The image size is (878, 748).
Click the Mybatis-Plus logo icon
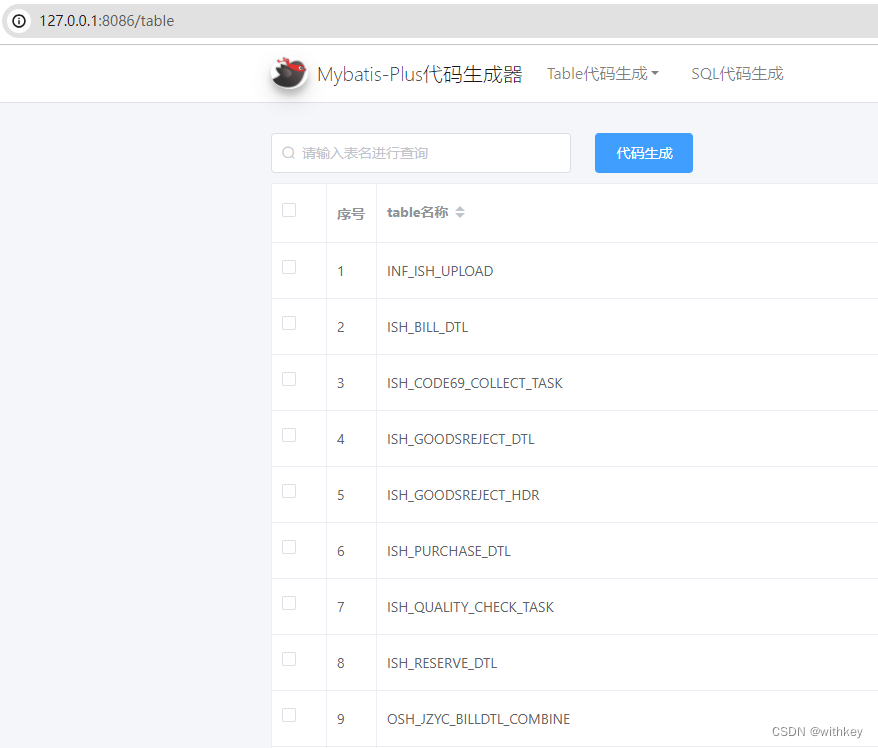click(288, 72)
